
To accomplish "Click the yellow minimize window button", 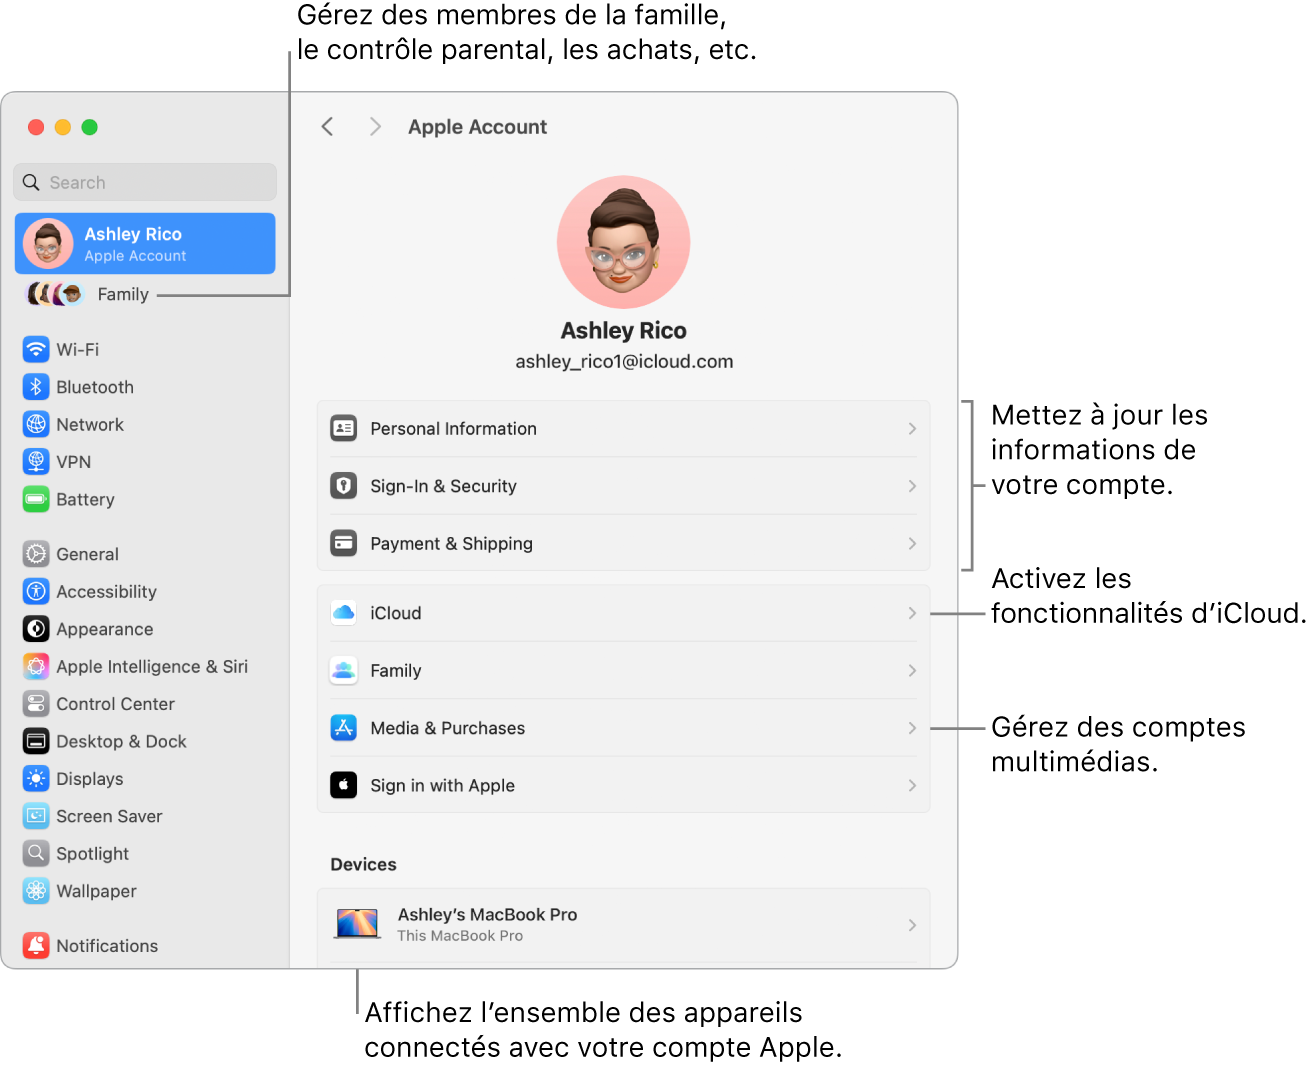I will tap(62, 127).
